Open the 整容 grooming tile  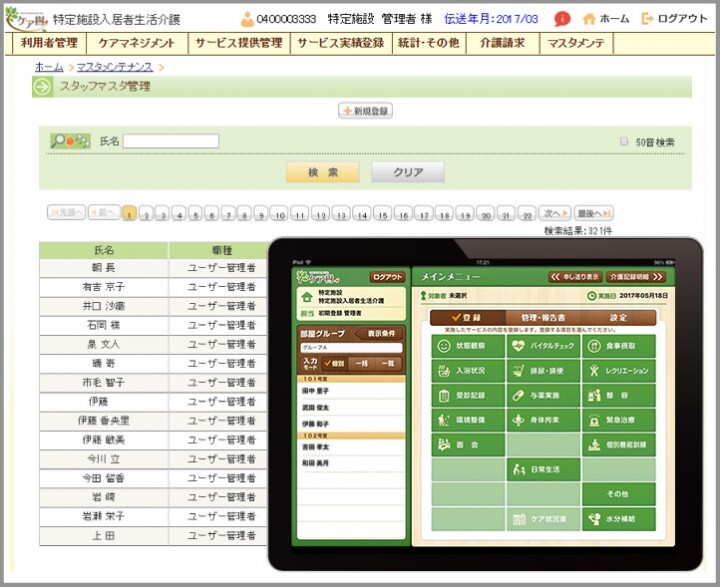tap(619, 395)
